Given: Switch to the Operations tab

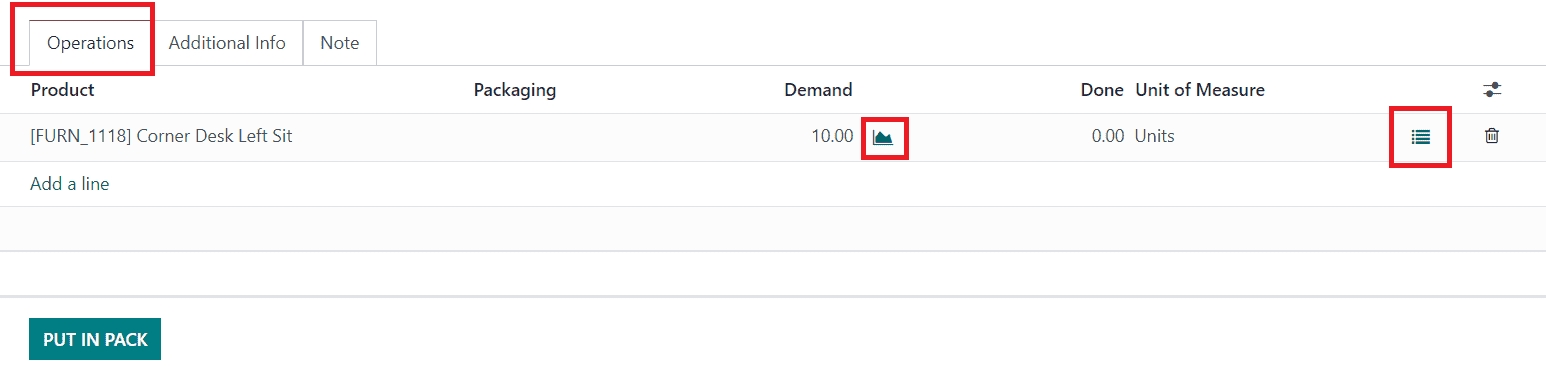Looking at the screenshot, I should pyautogui.click(x=90, y=43).
